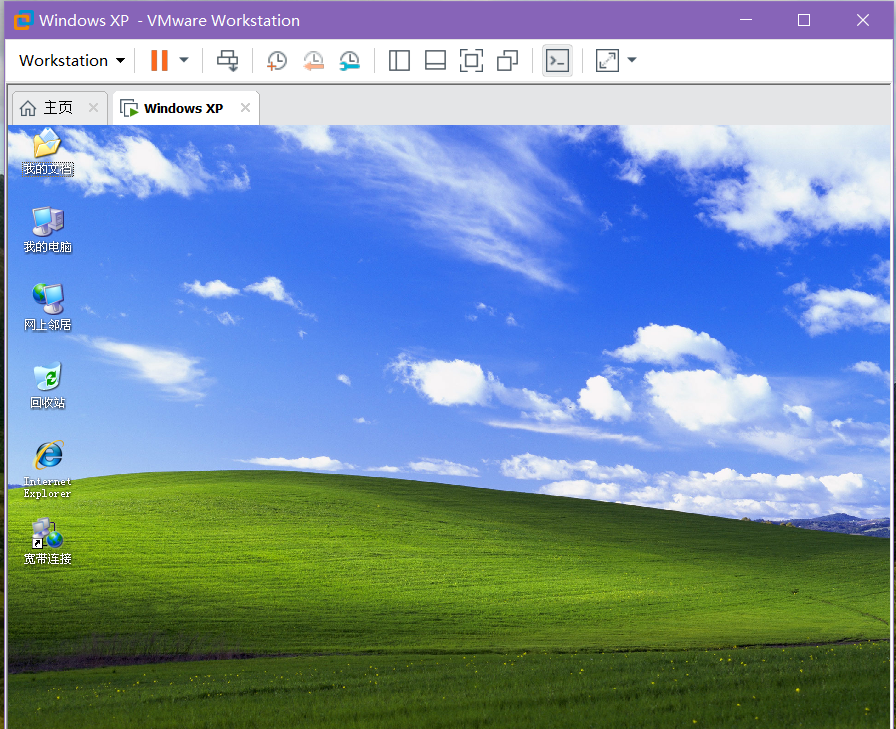Close the VMware Workstation window
The image size is (896, 729).
tap(863, 20)
